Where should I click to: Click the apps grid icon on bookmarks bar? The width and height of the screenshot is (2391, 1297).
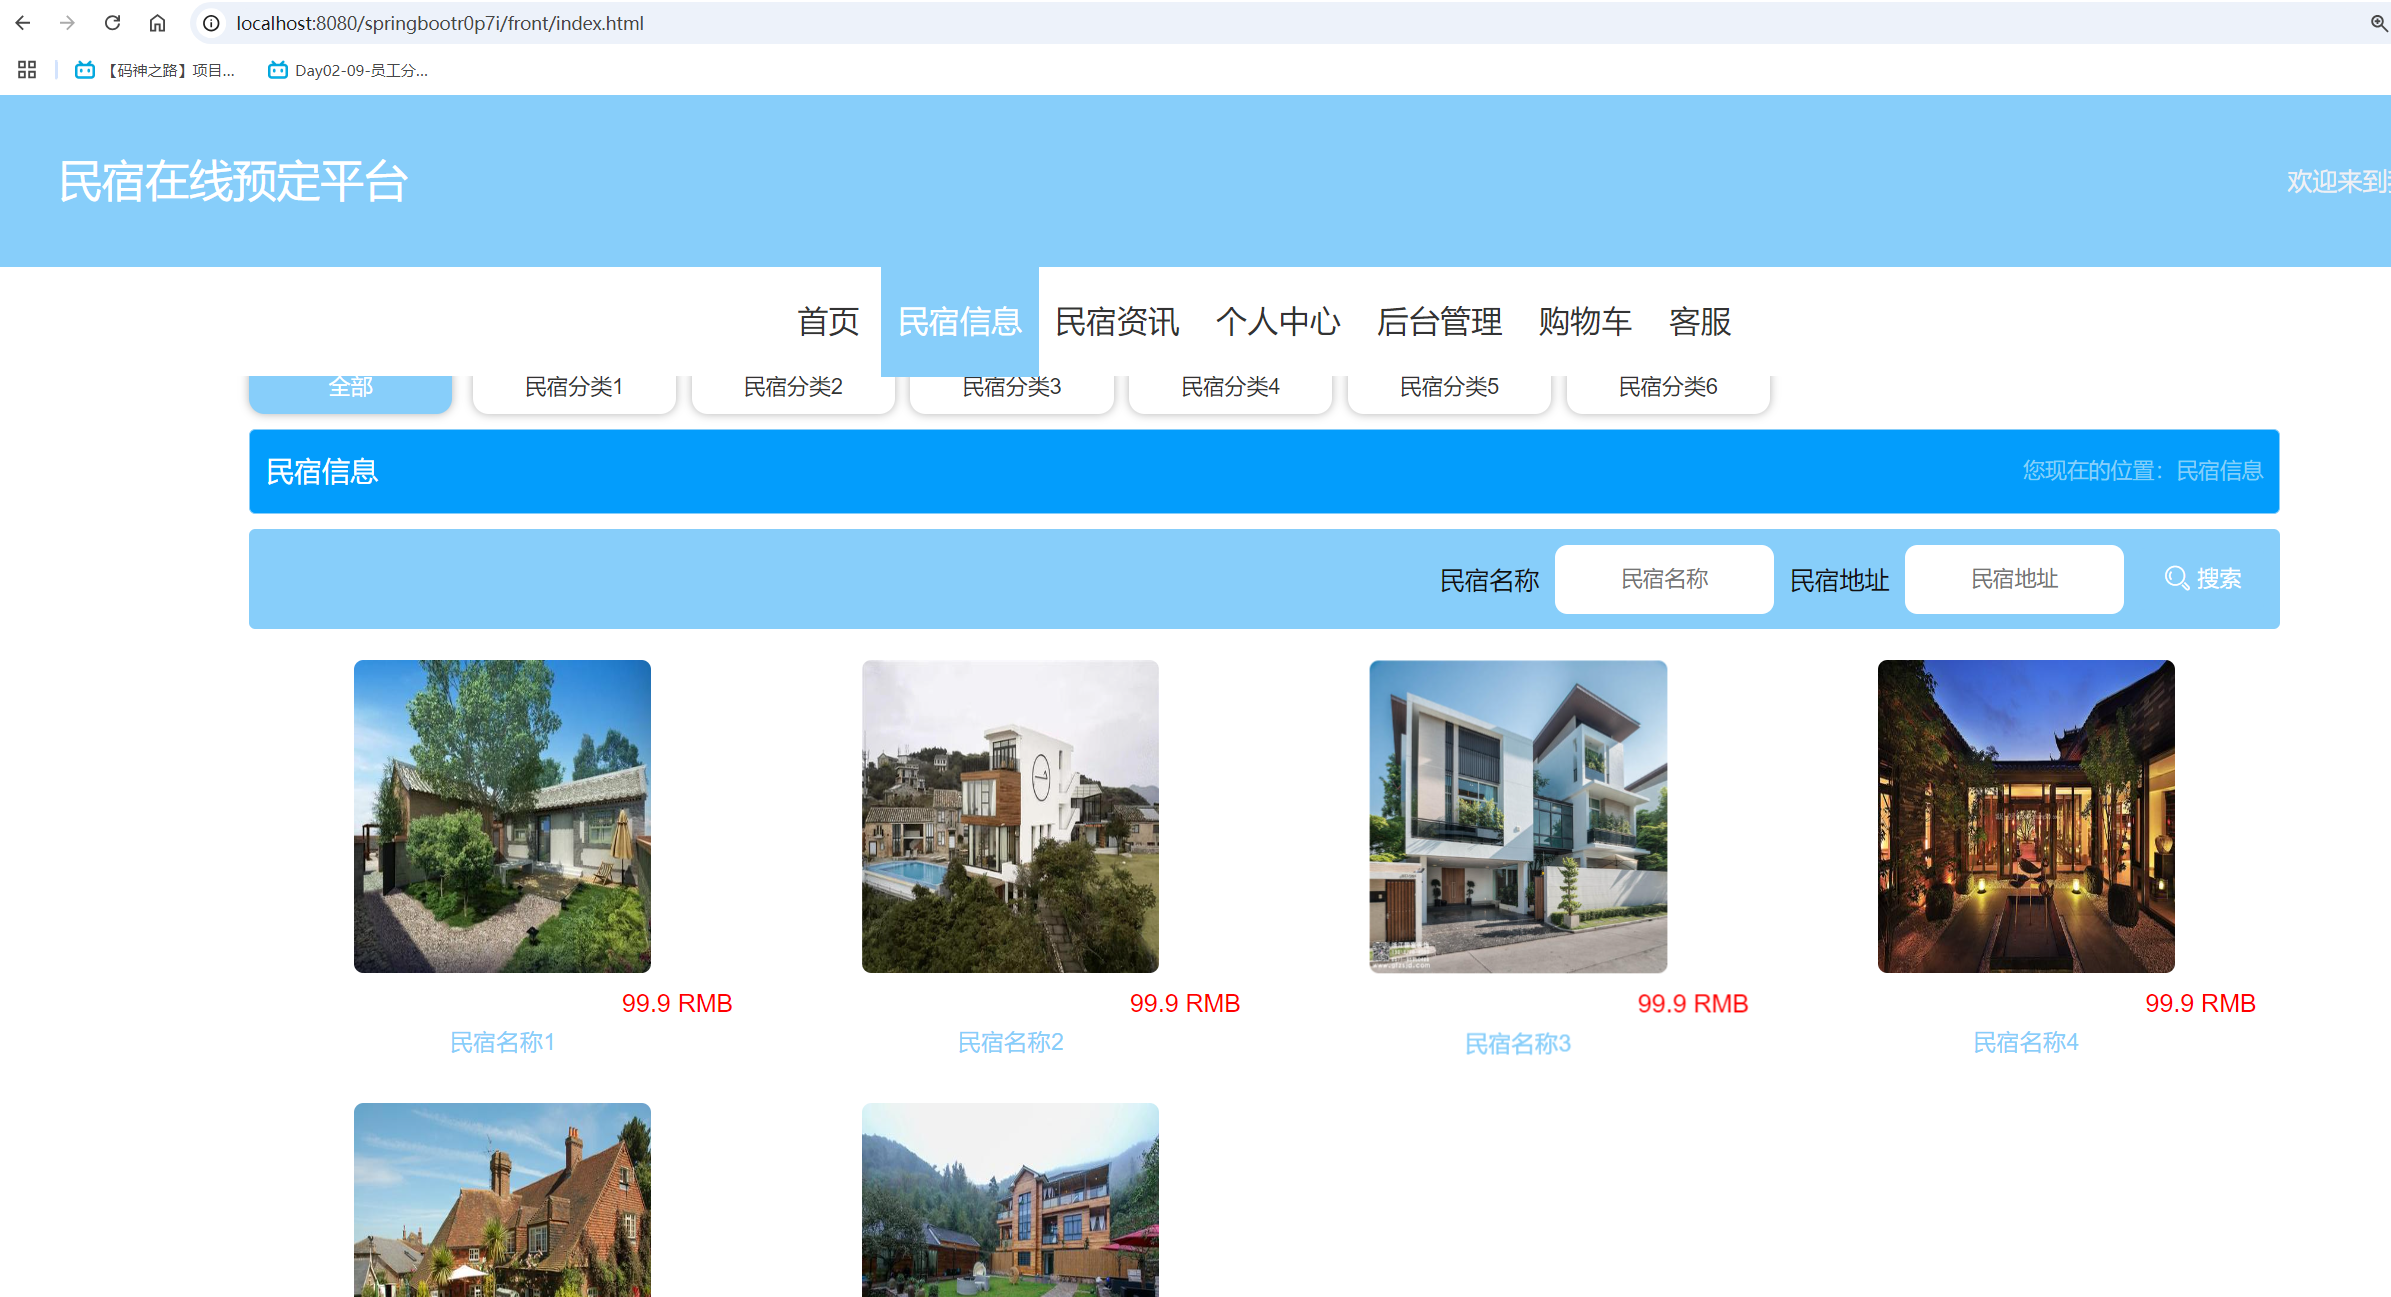(x=26, y=70)
